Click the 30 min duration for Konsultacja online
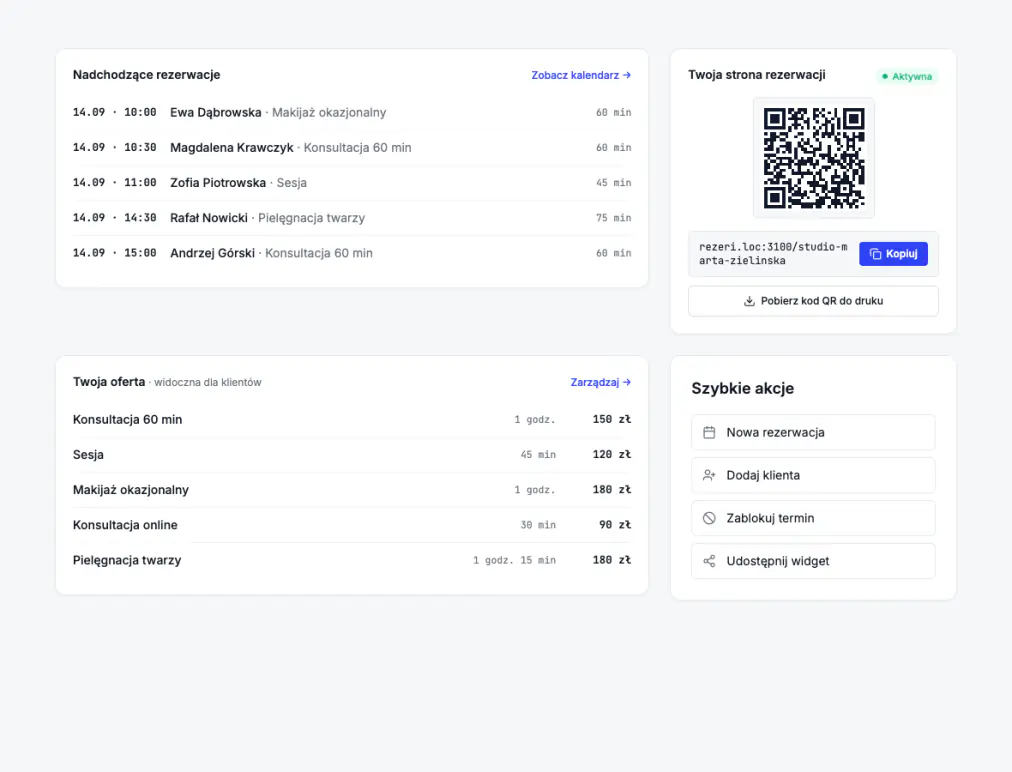The width and height of the screenshot is (1012, 772). tap(538, 525)
